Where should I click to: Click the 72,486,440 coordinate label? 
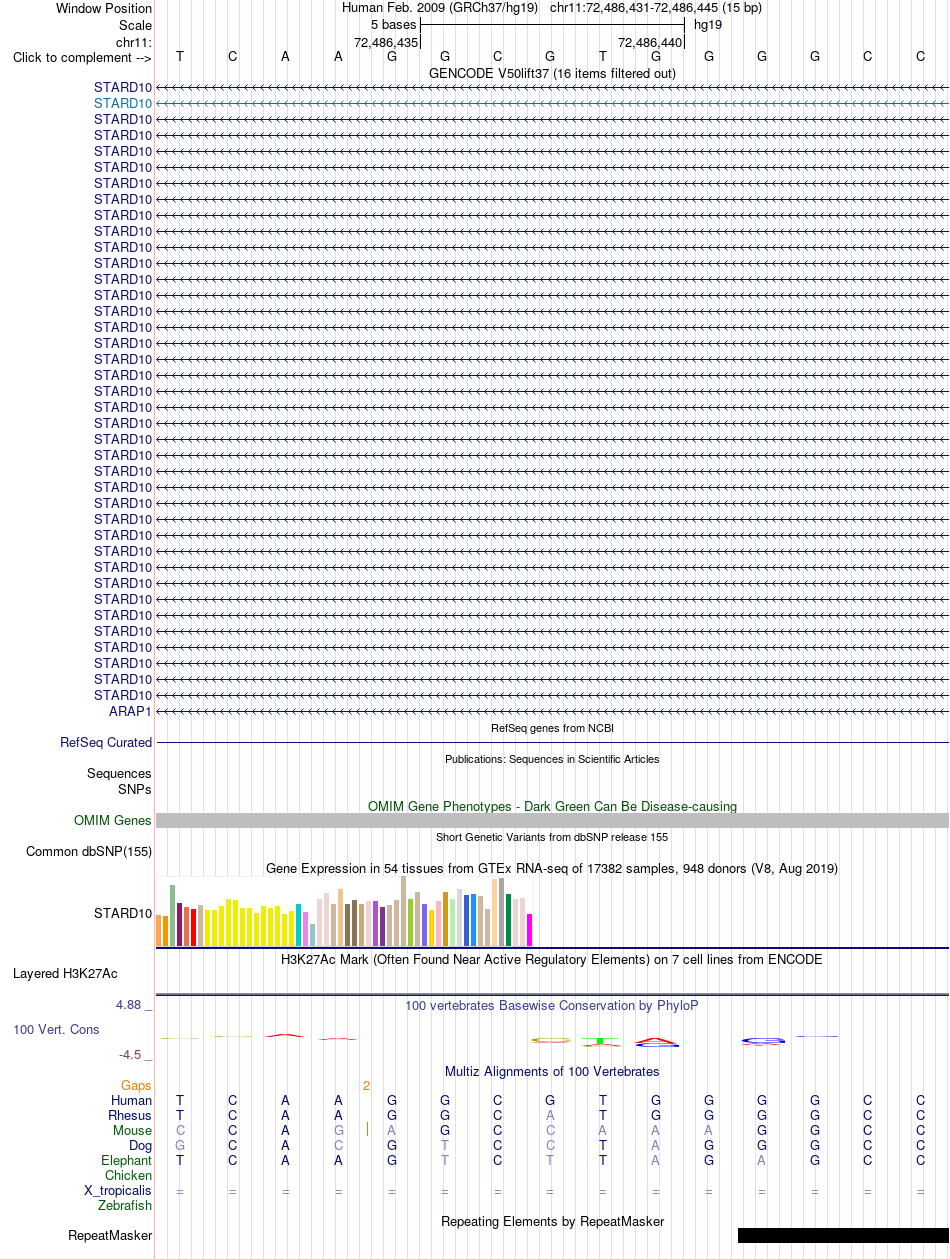click(x=650, y=42)
